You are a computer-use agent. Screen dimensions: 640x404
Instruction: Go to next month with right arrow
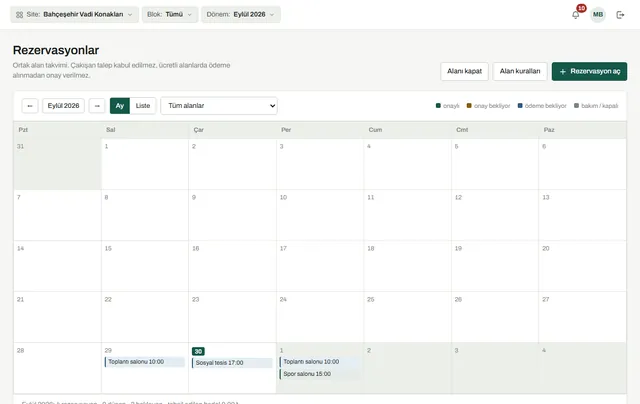pyautogui.click(x=97, y=106)
